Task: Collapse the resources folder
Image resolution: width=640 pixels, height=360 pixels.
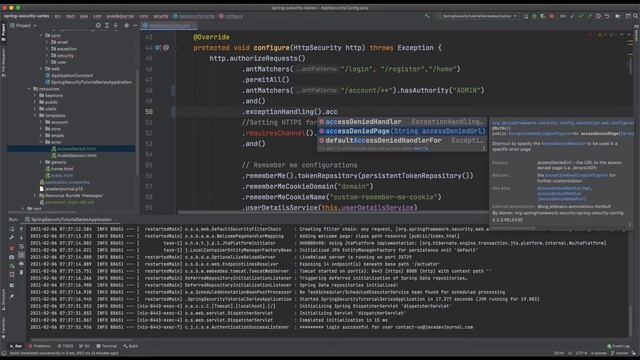Action: tap(29, 89)
